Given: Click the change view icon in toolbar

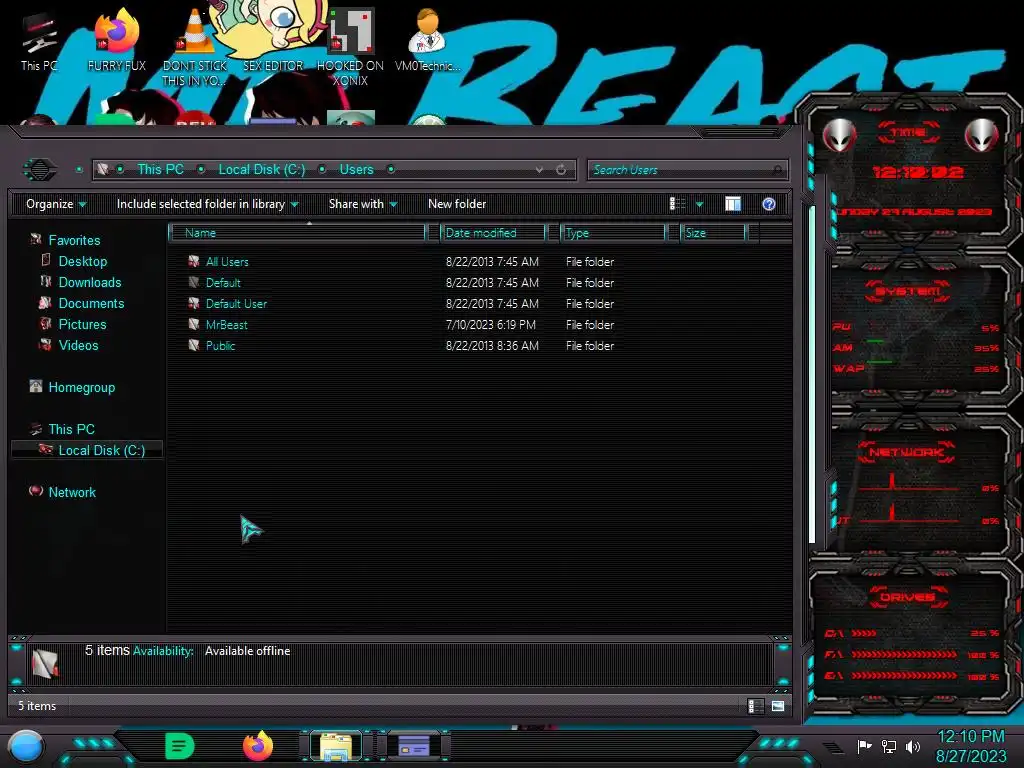Looking at the screenshot, I should (x=677, y=204).
